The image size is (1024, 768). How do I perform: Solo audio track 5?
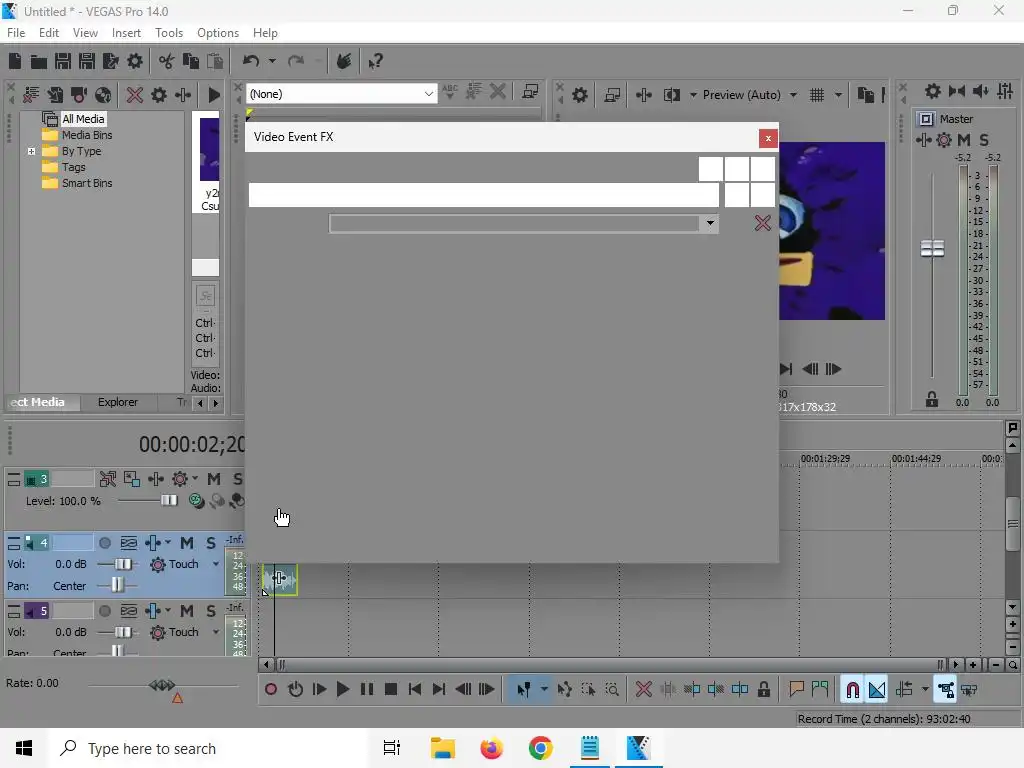(x=211, y=611)
